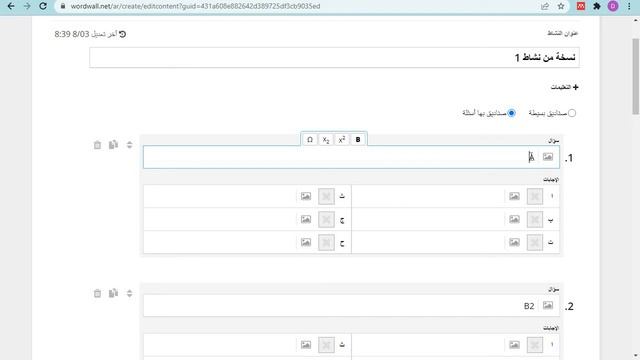Delete question 2 with trash icon

[97, 293]
